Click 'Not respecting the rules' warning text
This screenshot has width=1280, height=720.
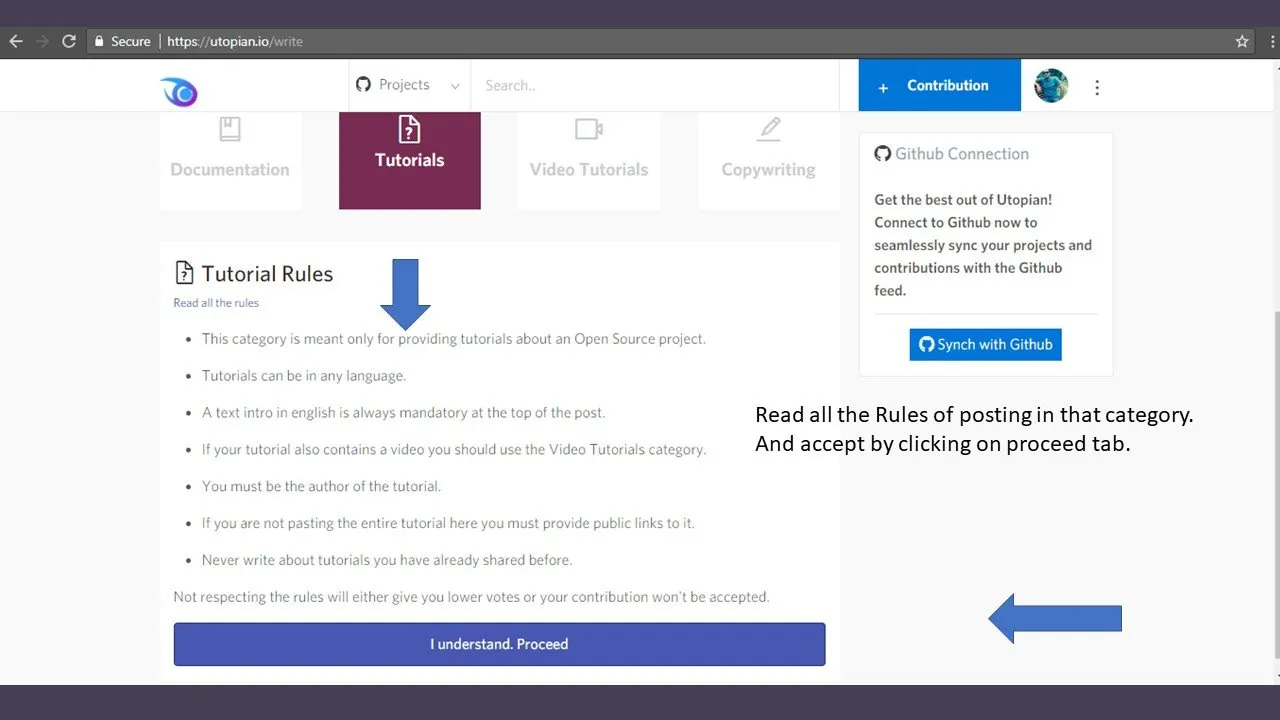coord(471,597)
